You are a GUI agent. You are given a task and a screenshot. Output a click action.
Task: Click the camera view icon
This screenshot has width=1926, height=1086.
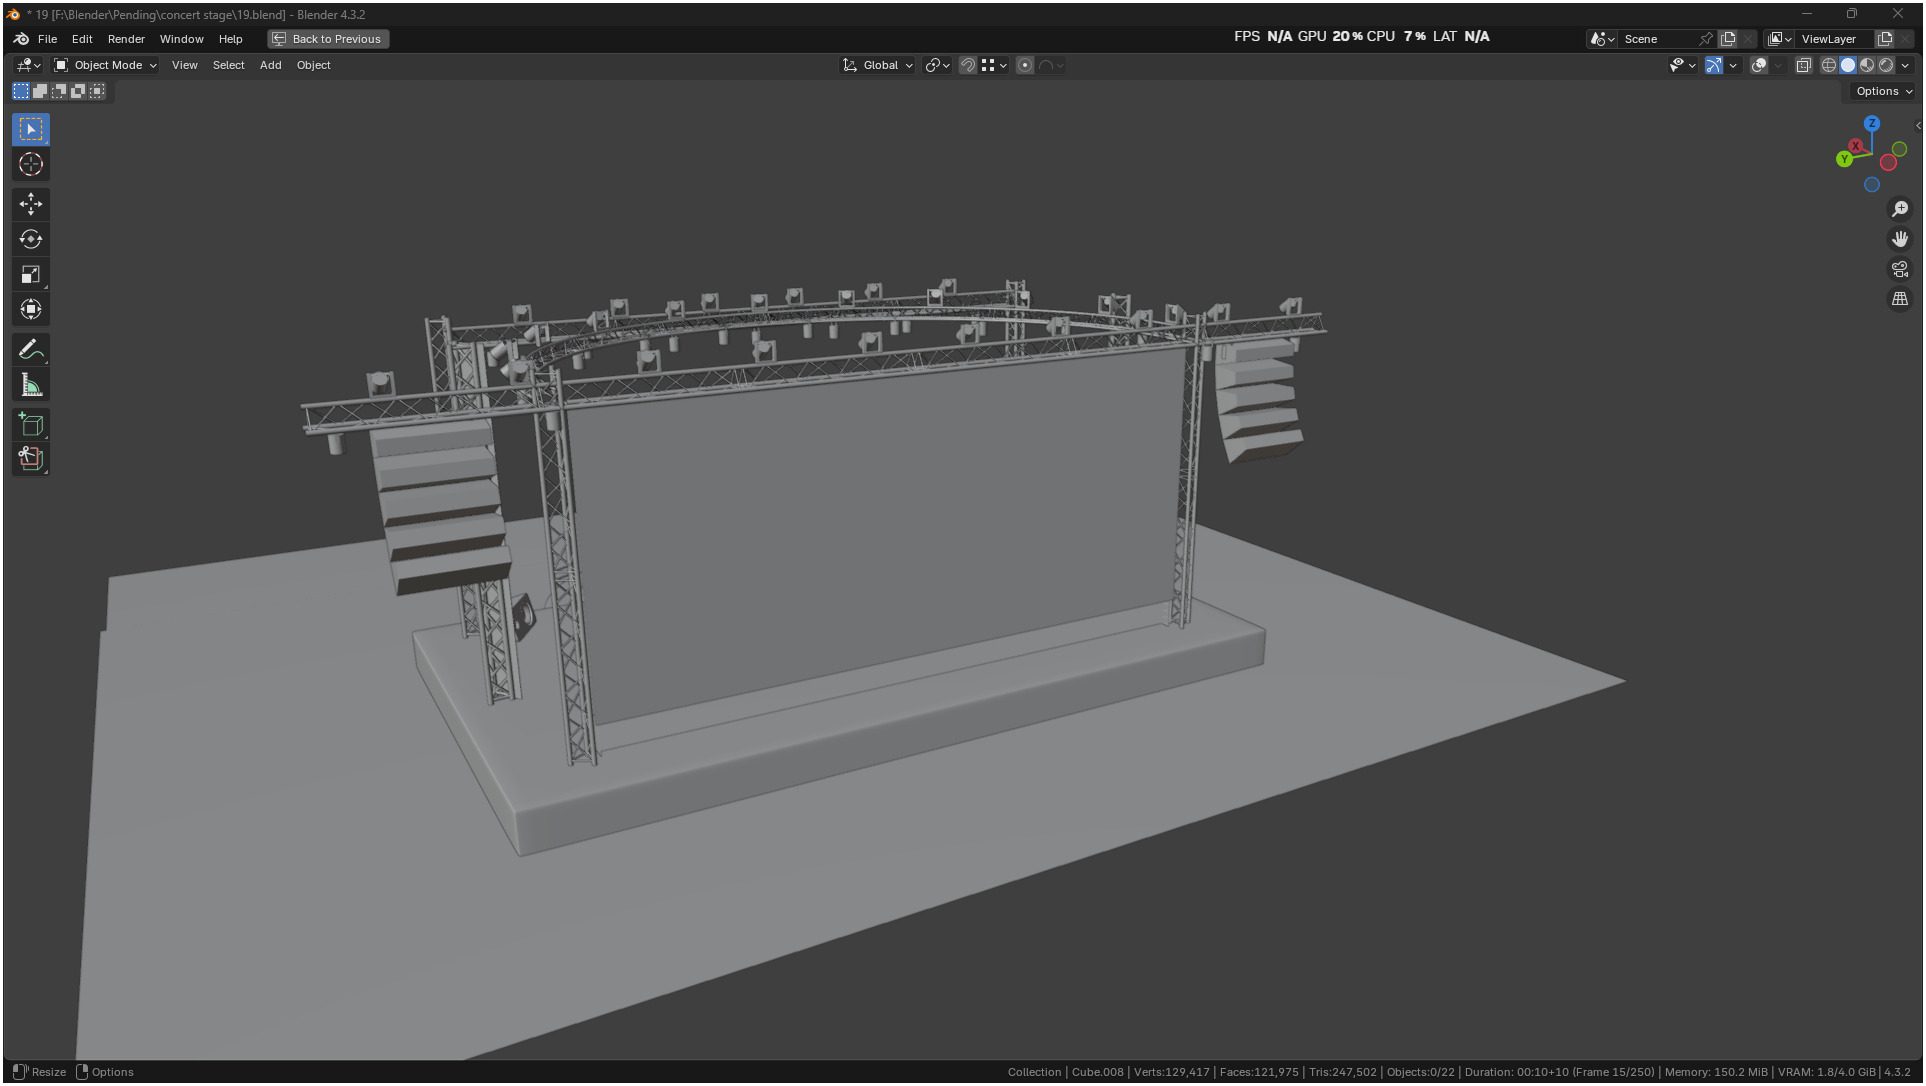[1899, 269]
